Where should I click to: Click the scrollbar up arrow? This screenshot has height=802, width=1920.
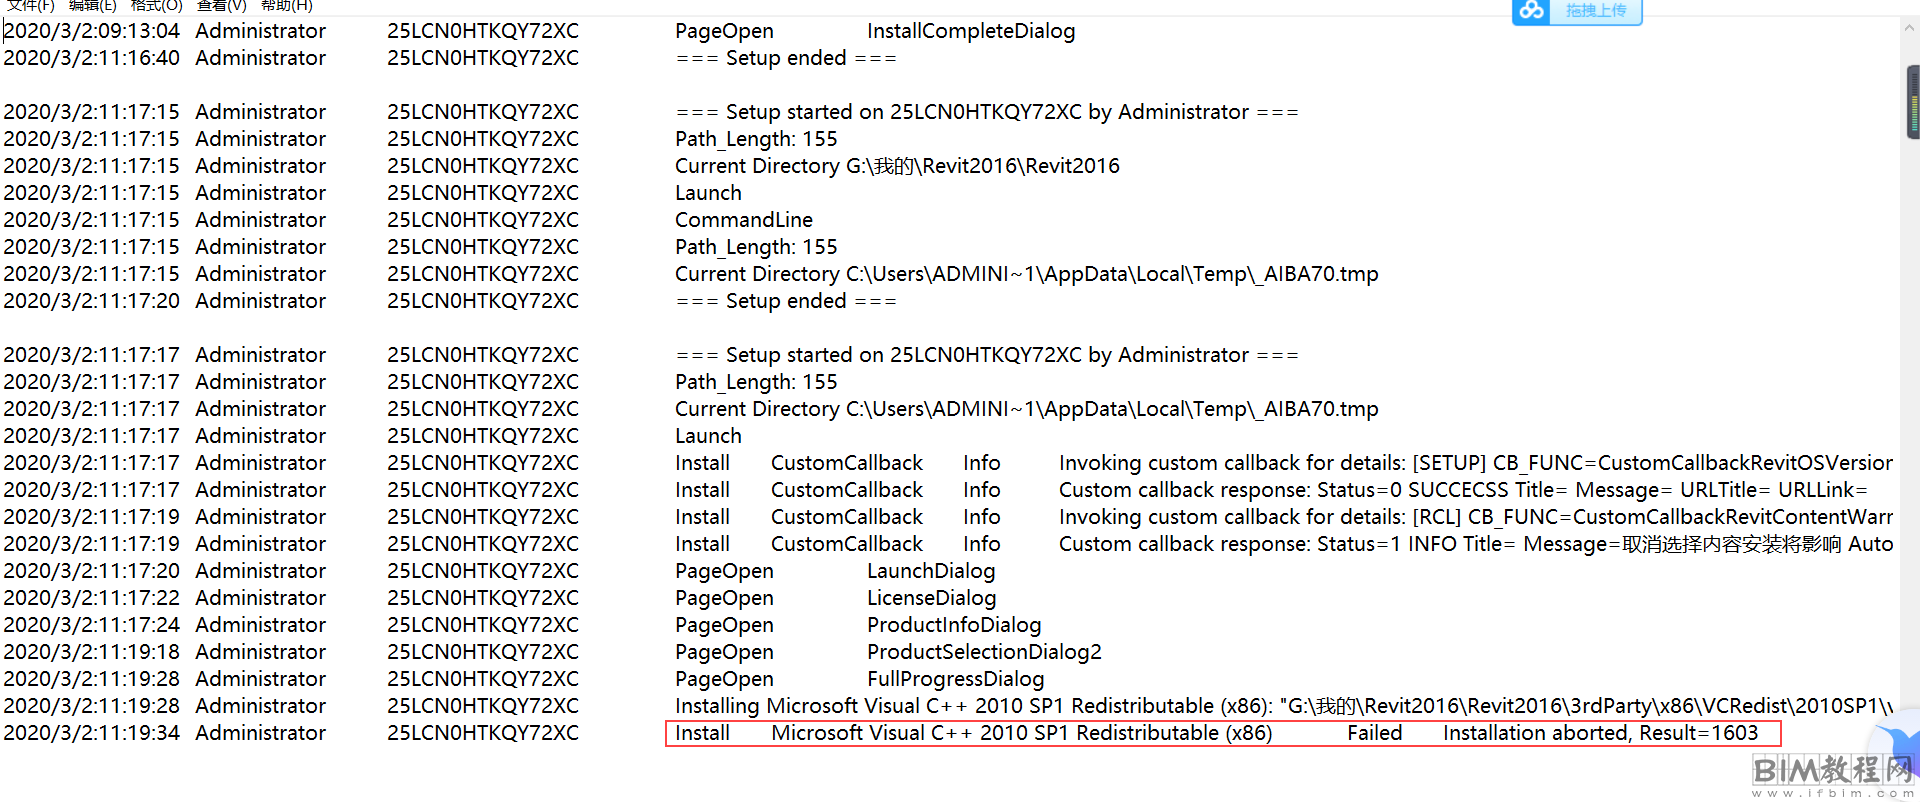pos(1911,29)
